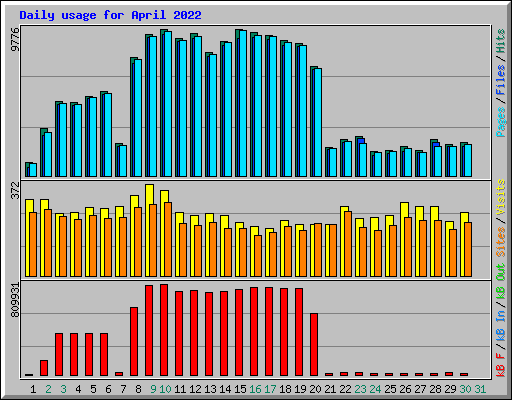Click x-axis day label '11'
Screen dimensions: 512x400
[x=180, y=389]
